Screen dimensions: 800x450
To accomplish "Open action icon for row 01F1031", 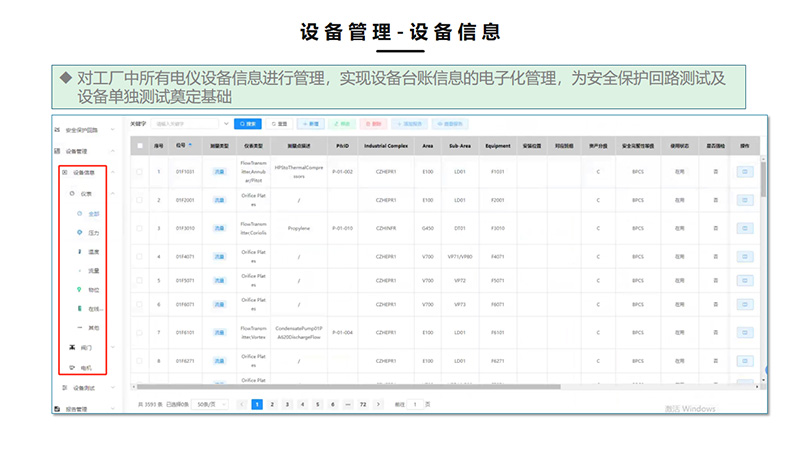I will [745, 172].
